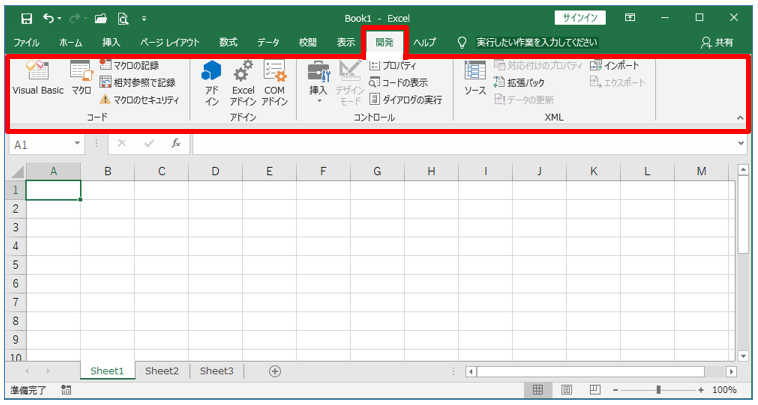The width and height of the screenshot is (758, 405).
Task: Click the vertical scrollbar down arrow
Action: [743, 356]
